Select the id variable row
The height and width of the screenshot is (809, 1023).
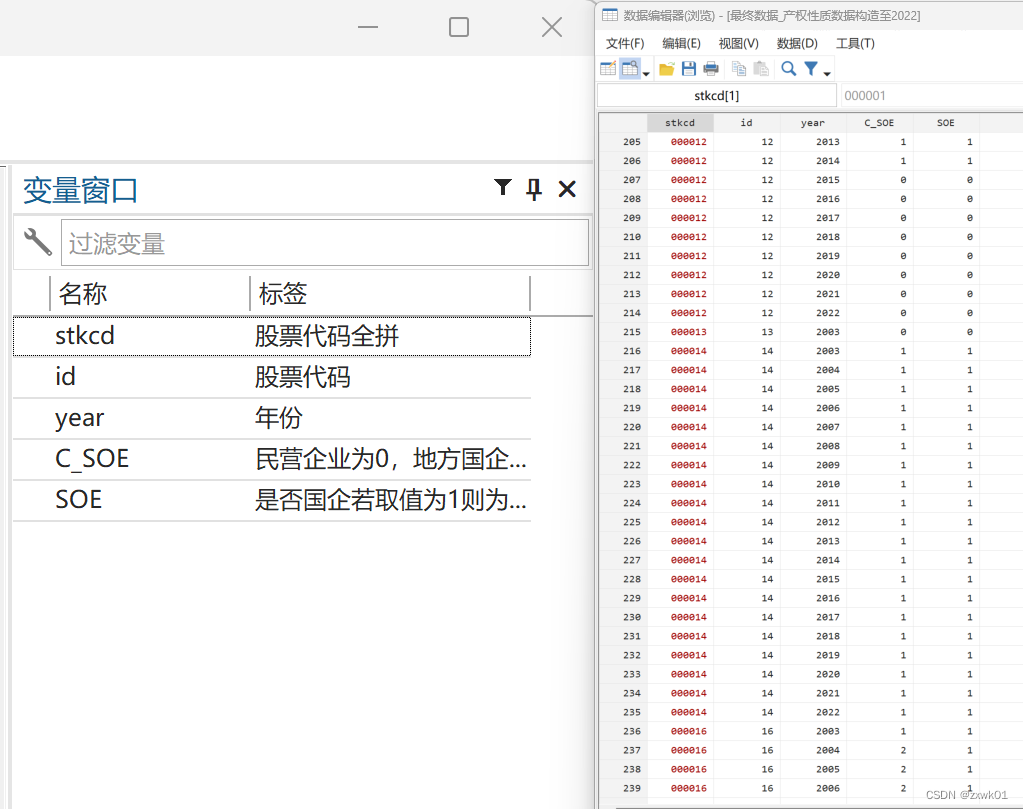[x=272, y=377]
